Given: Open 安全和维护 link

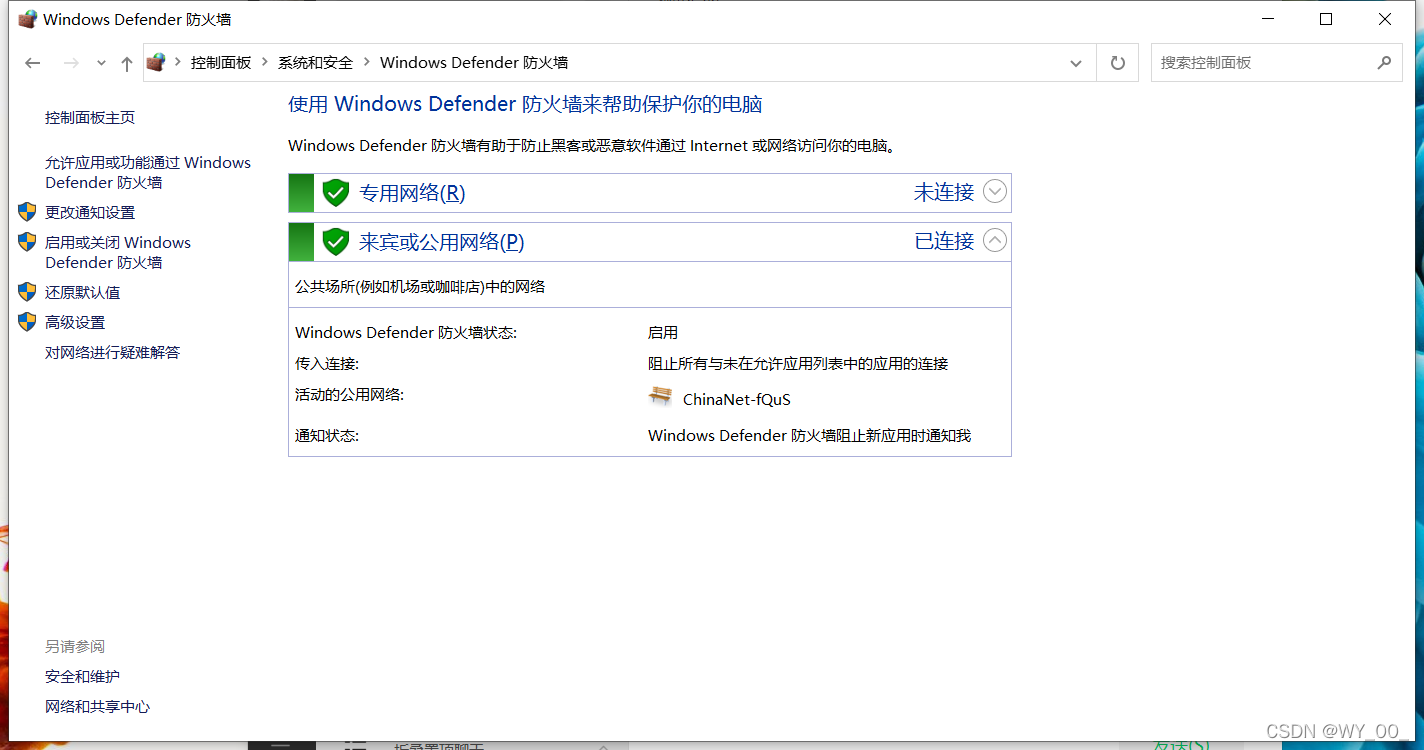Looking at the screenshot, I should [x=82, y=676].
